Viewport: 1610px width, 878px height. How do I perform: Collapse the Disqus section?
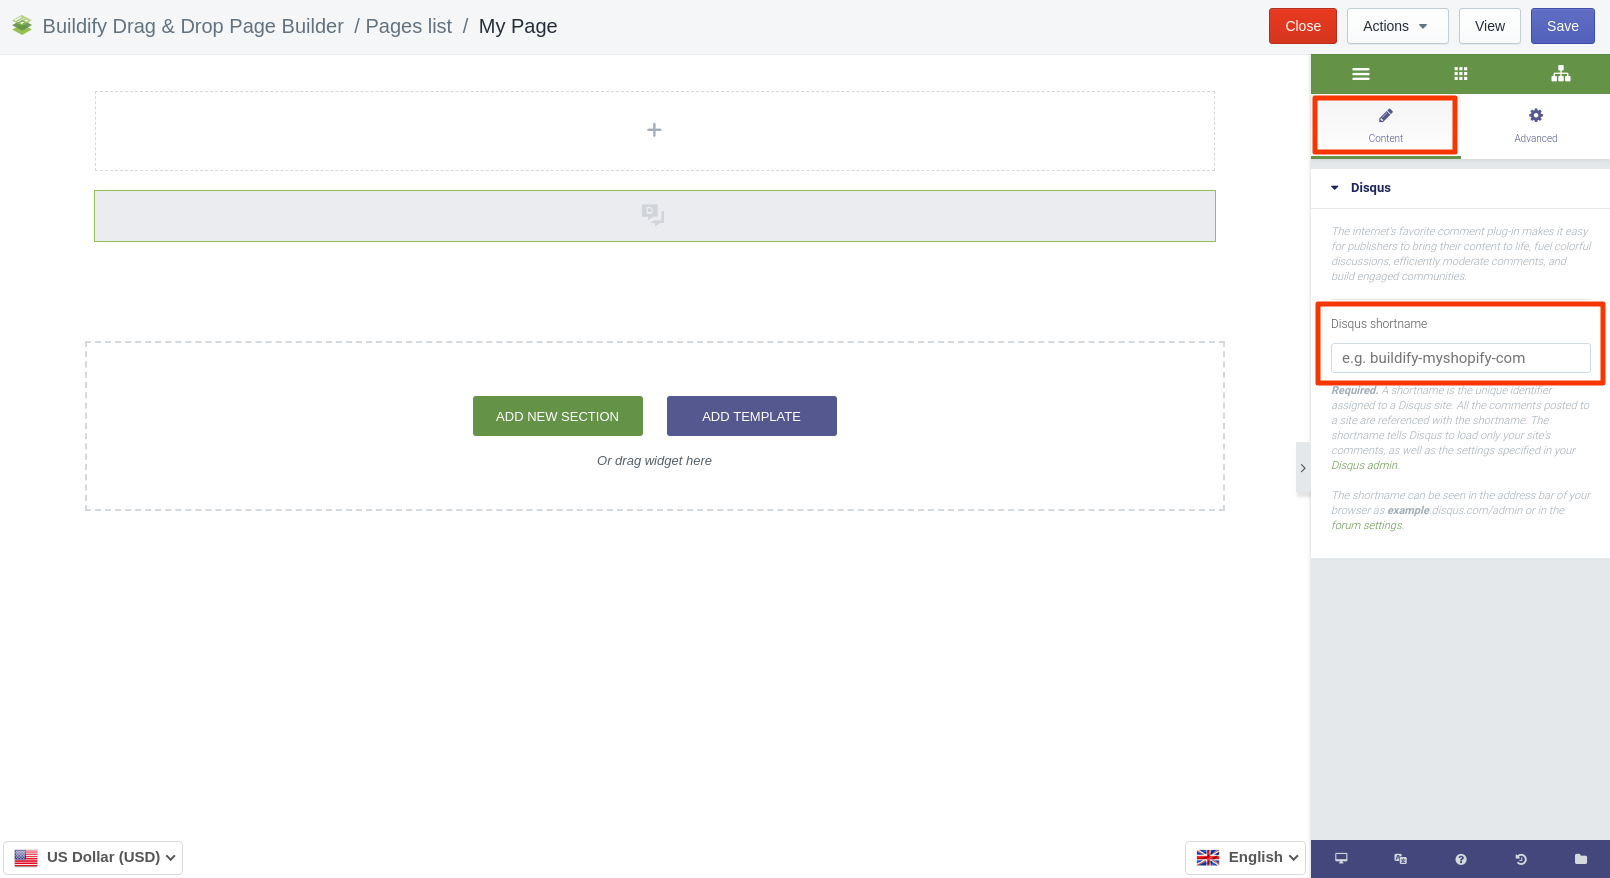1460,188
